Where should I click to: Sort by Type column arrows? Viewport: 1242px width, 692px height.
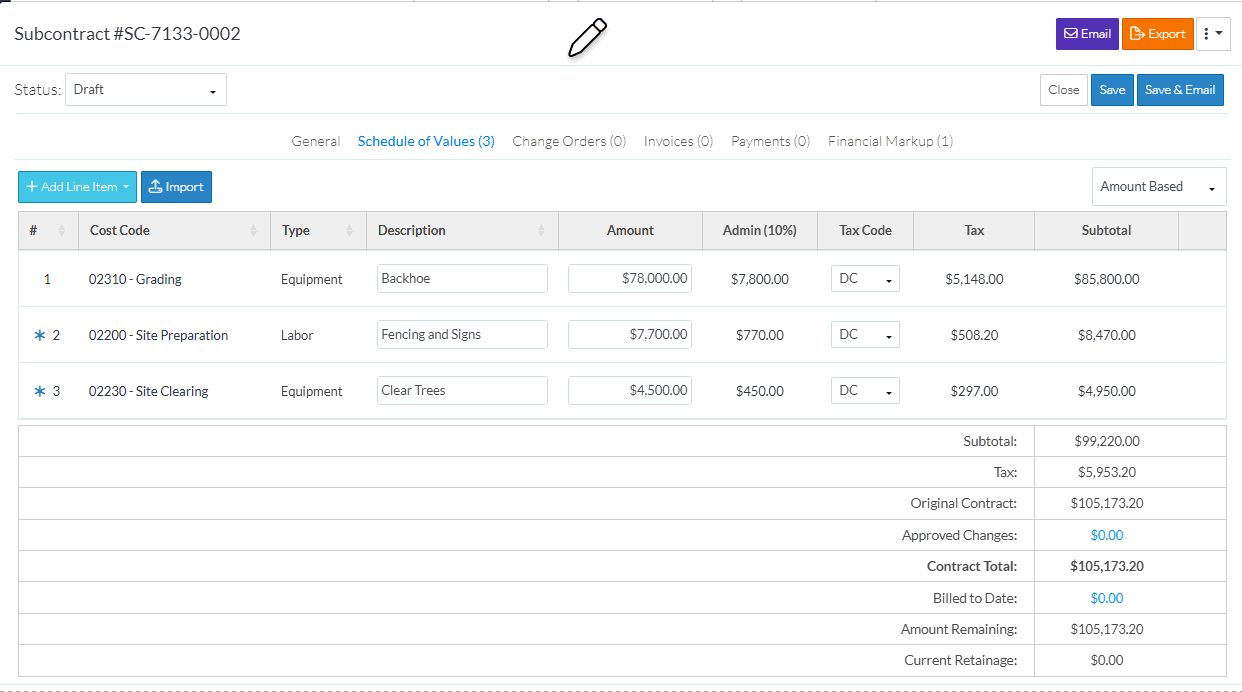point(349,231)
